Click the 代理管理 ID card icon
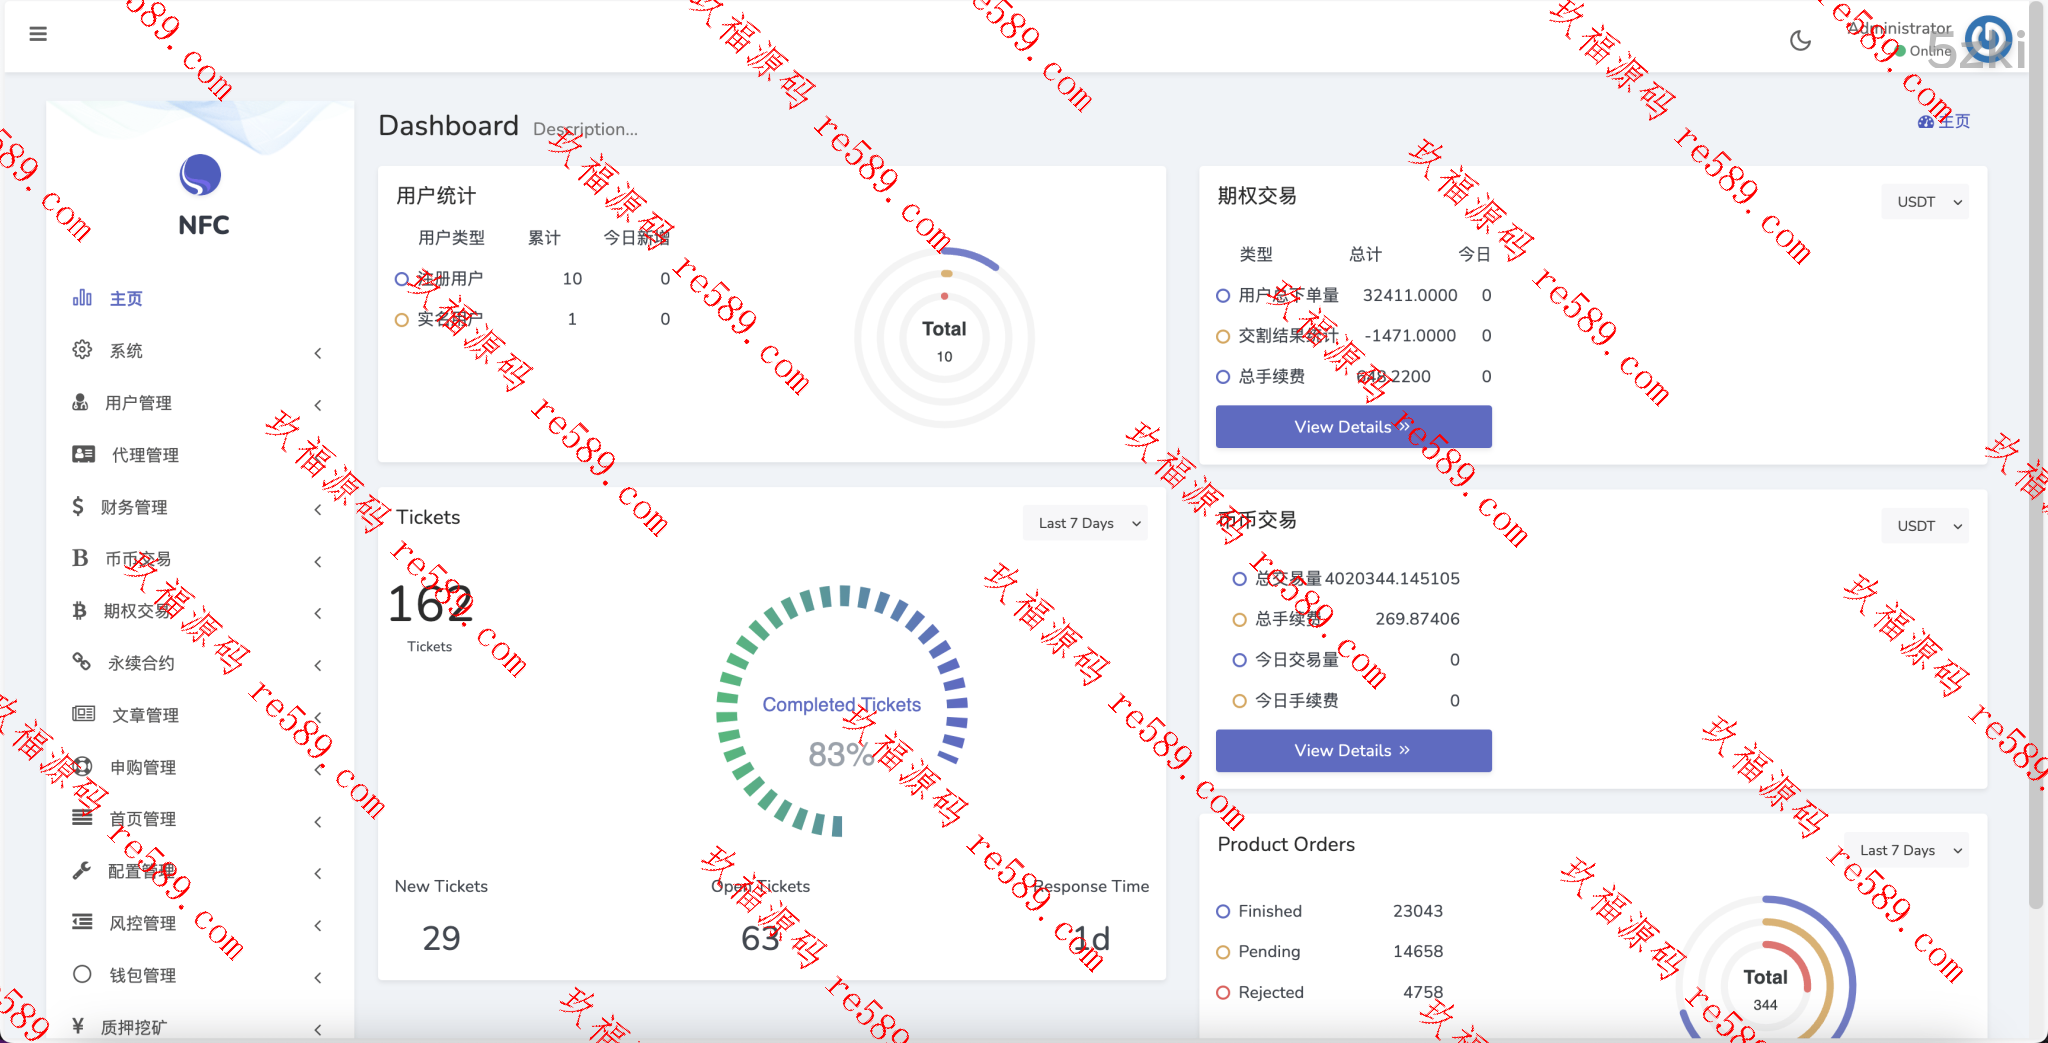The image size is (2048, 1043). [83, 454]
